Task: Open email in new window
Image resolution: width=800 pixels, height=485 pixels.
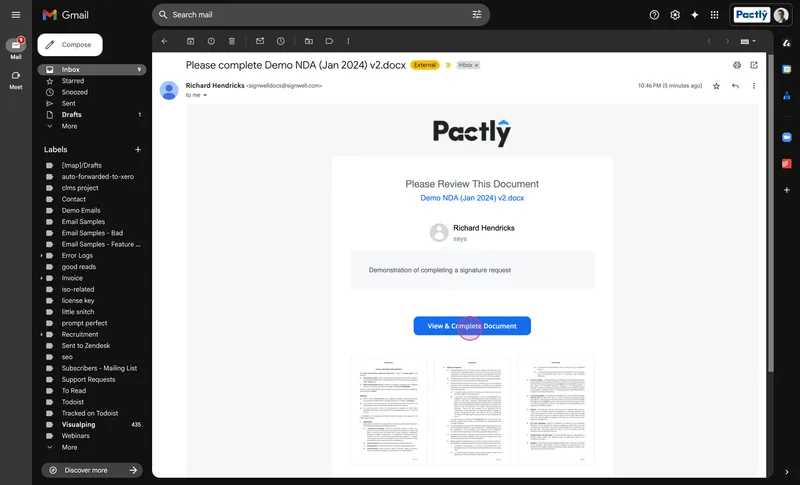Action: (754, 65)
